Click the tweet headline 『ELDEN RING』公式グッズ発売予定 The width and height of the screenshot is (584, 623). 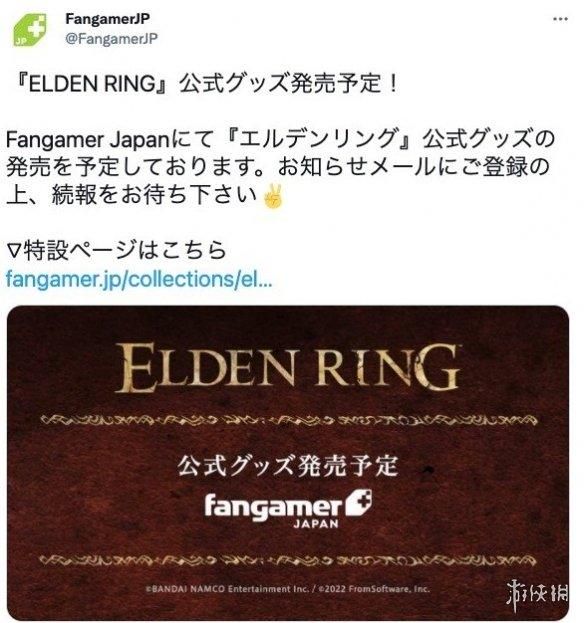pos(205,84)
